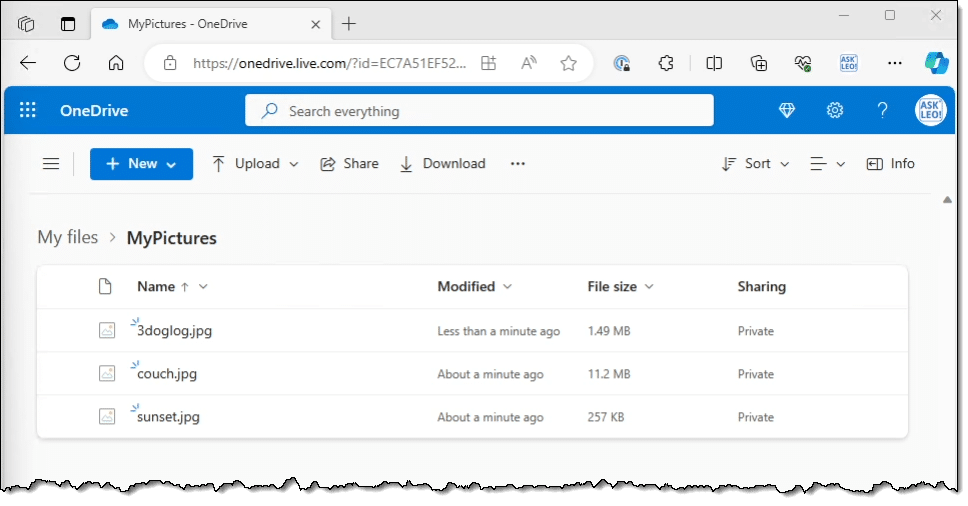Open the Help question mark
Screen dimensions: 968x506
pos(882,111)
